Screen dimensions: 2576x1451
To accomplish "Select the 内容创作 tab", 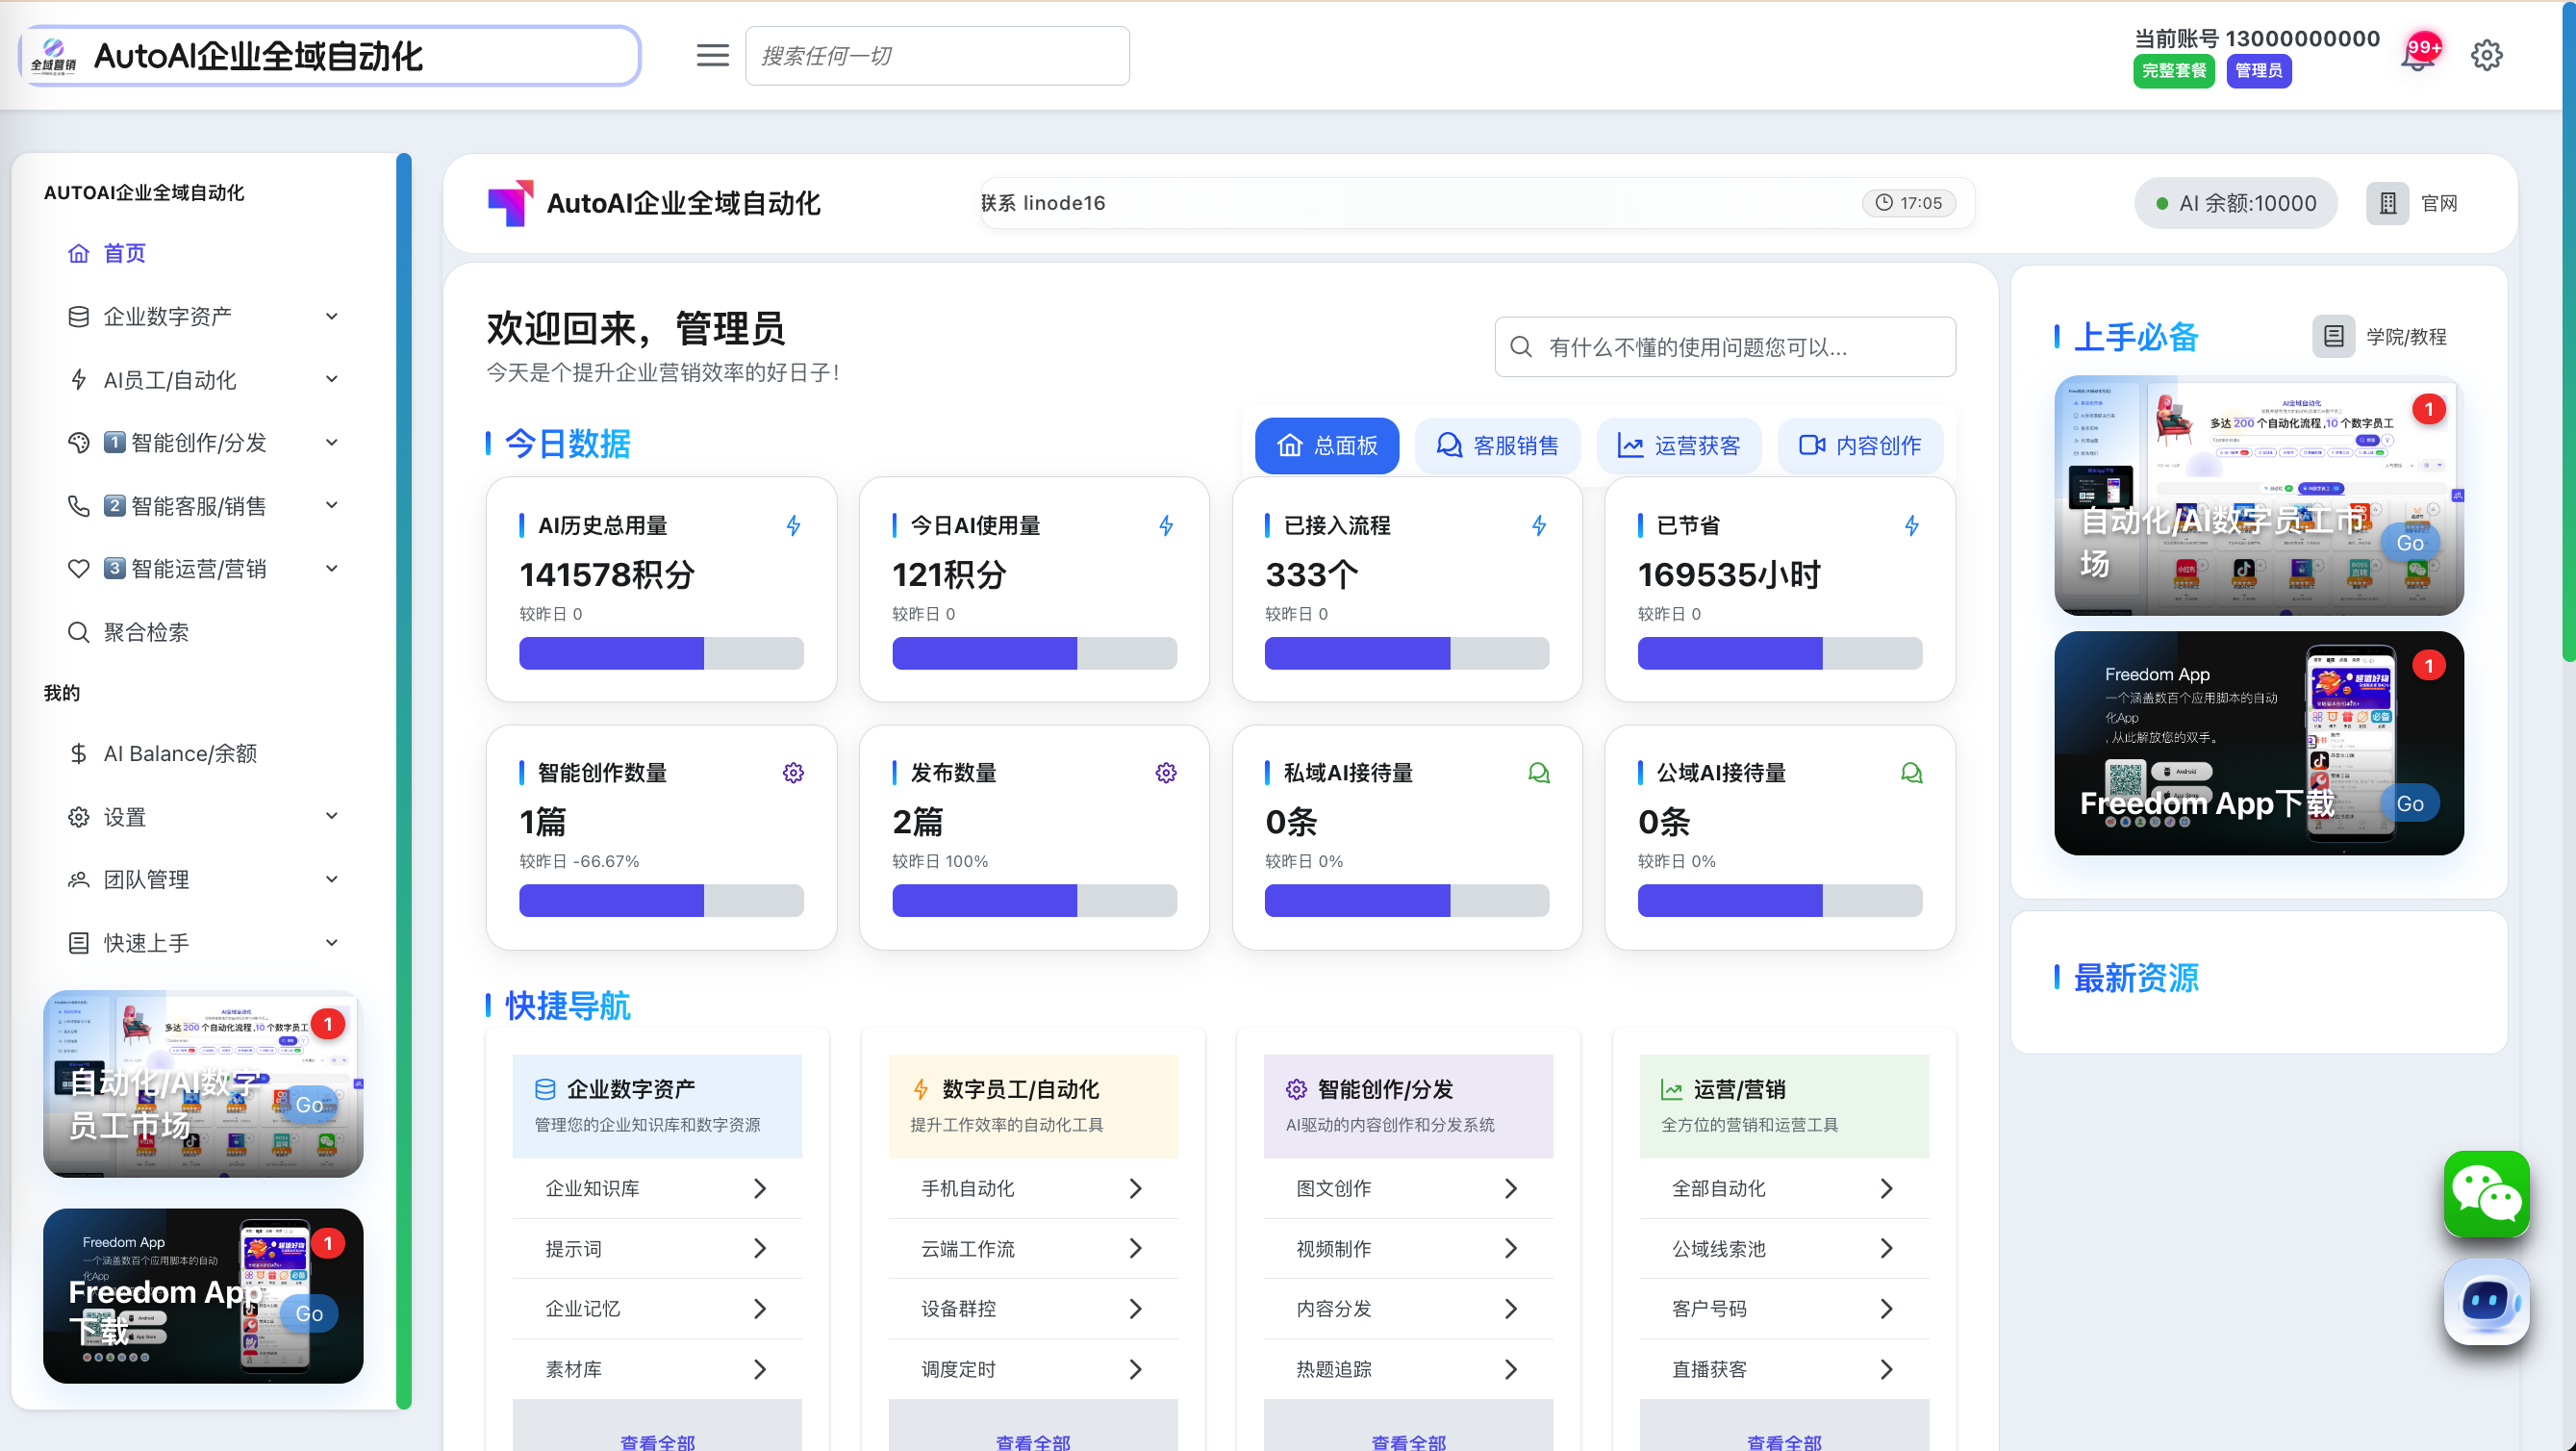I will (x=1860, y=446).
